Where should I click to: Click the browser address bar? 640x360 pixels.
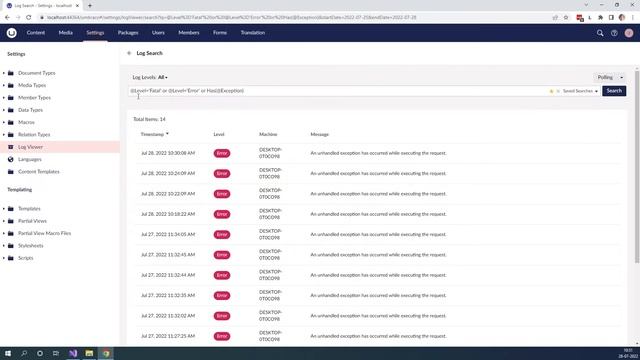[294, 18]
